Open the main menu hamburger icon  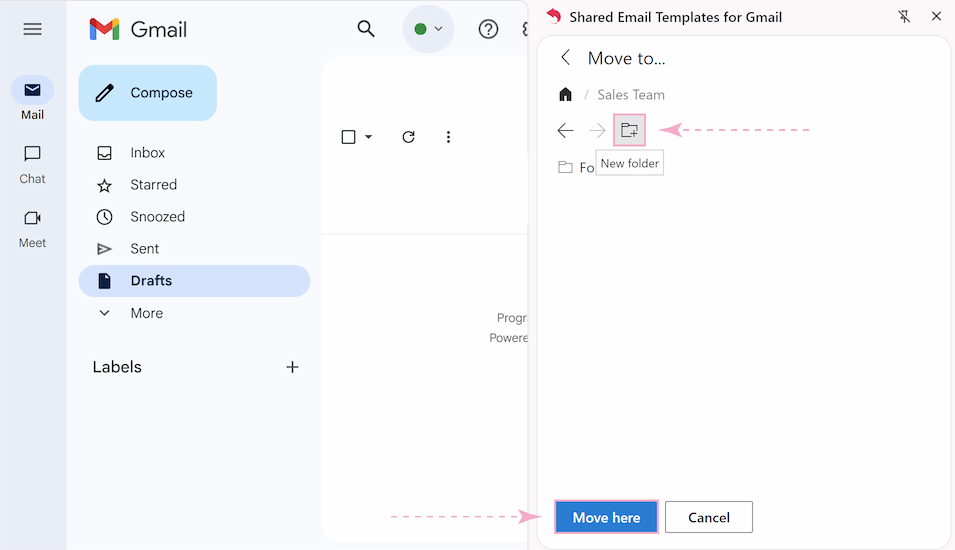point(32,29)
